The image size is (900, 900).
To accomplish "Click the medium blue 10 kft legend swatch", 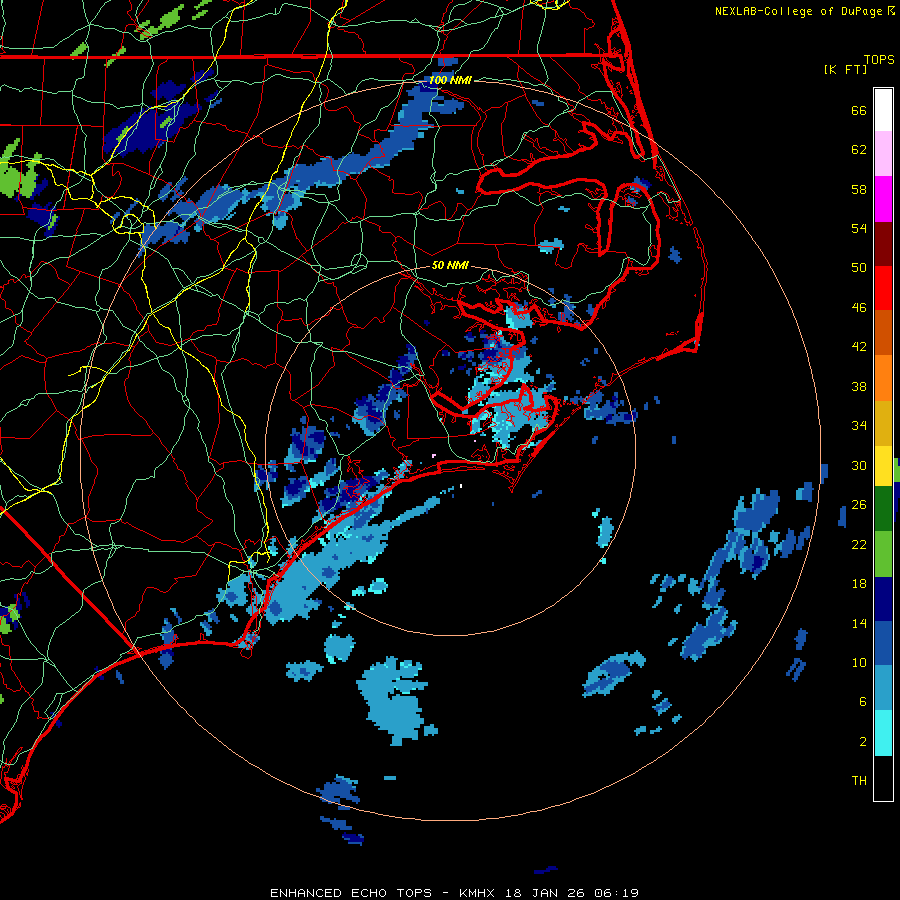I will 883,644.
